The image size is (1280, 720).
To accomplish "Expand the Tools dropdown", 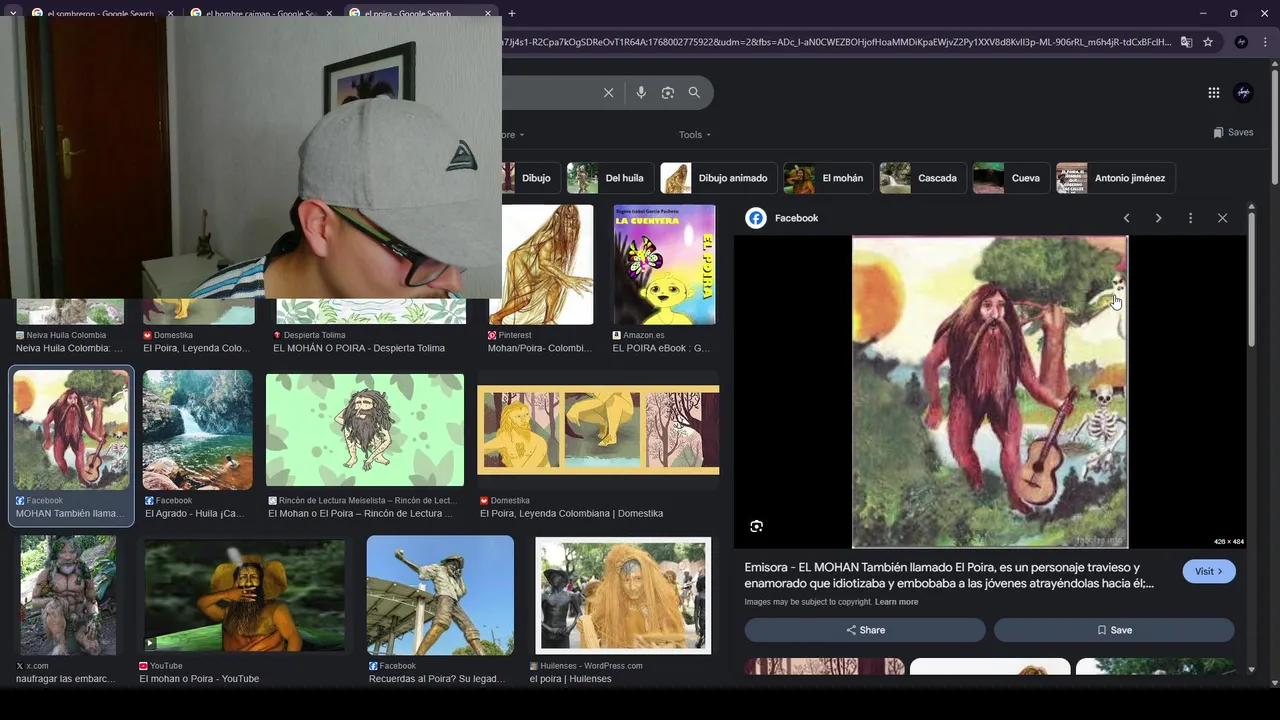I will [695, 135].
